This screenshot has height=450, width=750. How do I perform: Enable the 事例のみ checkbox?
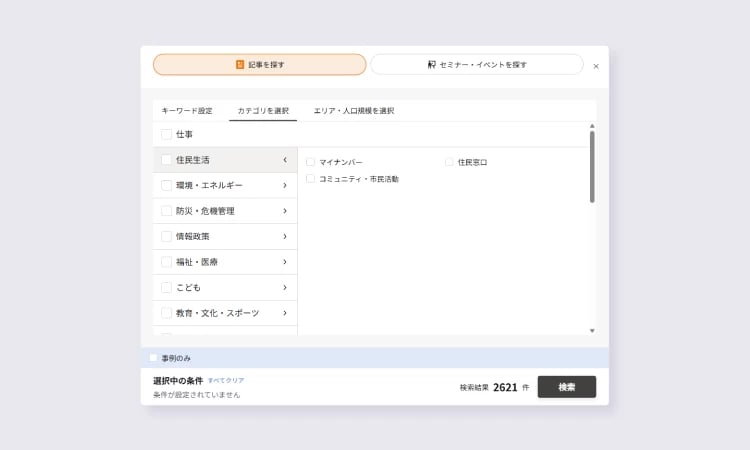(153, 358)
